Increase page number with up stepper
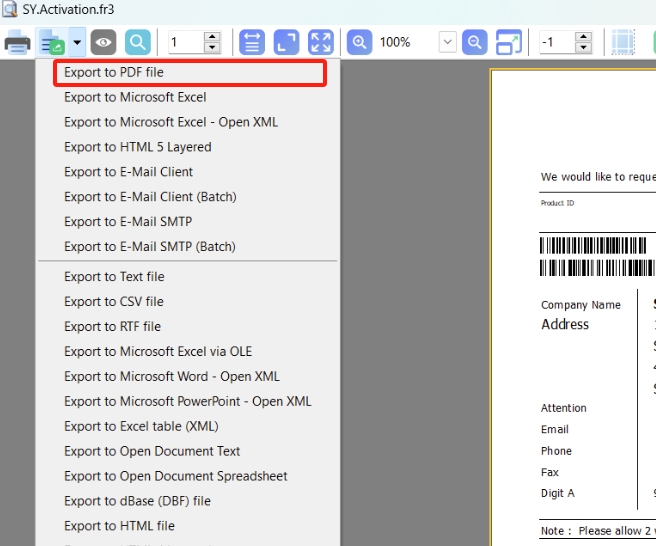 pyautogui.click(x=211, y=37)
